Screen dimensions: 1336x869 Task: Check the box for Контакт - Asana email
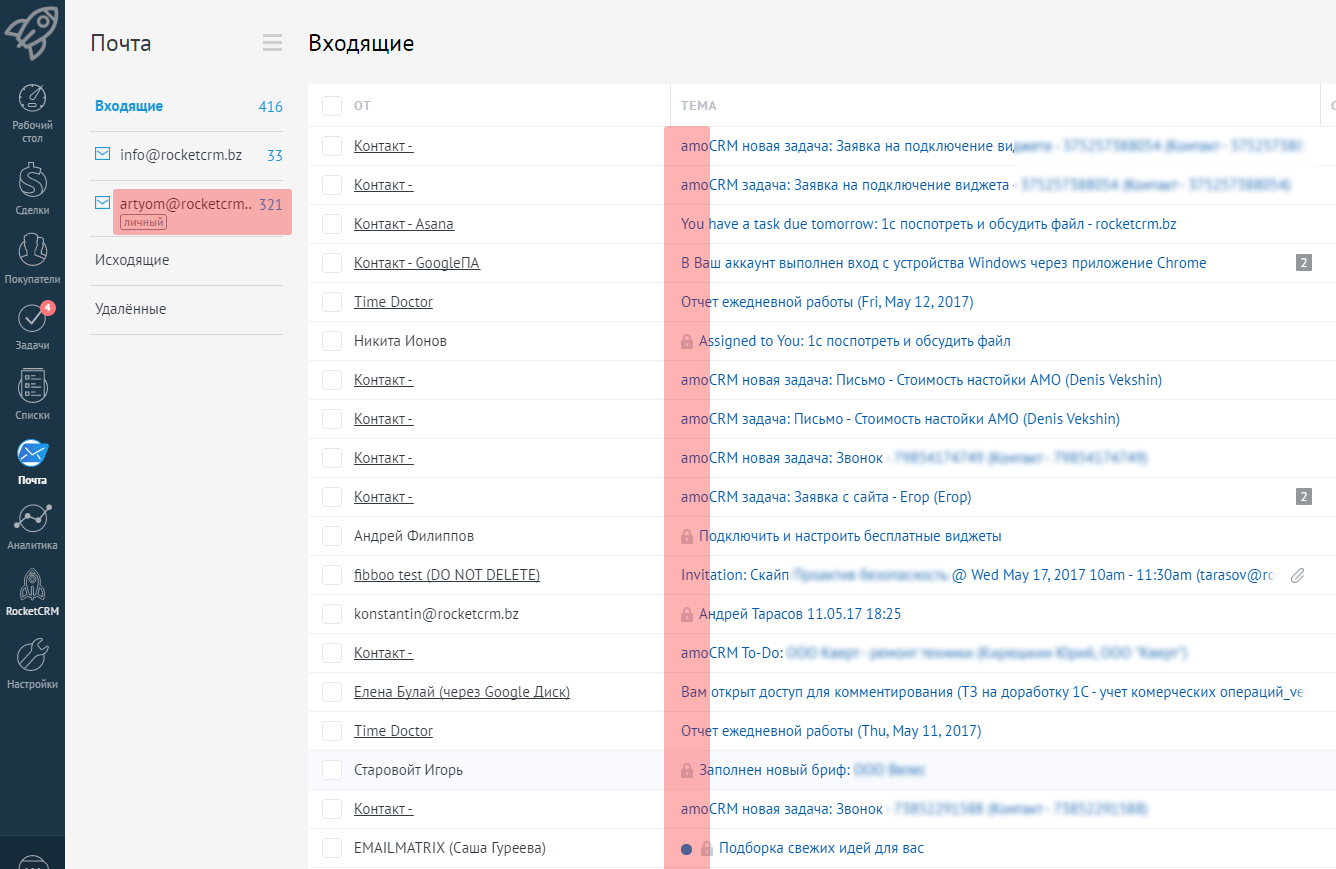[x=332, y=224]
